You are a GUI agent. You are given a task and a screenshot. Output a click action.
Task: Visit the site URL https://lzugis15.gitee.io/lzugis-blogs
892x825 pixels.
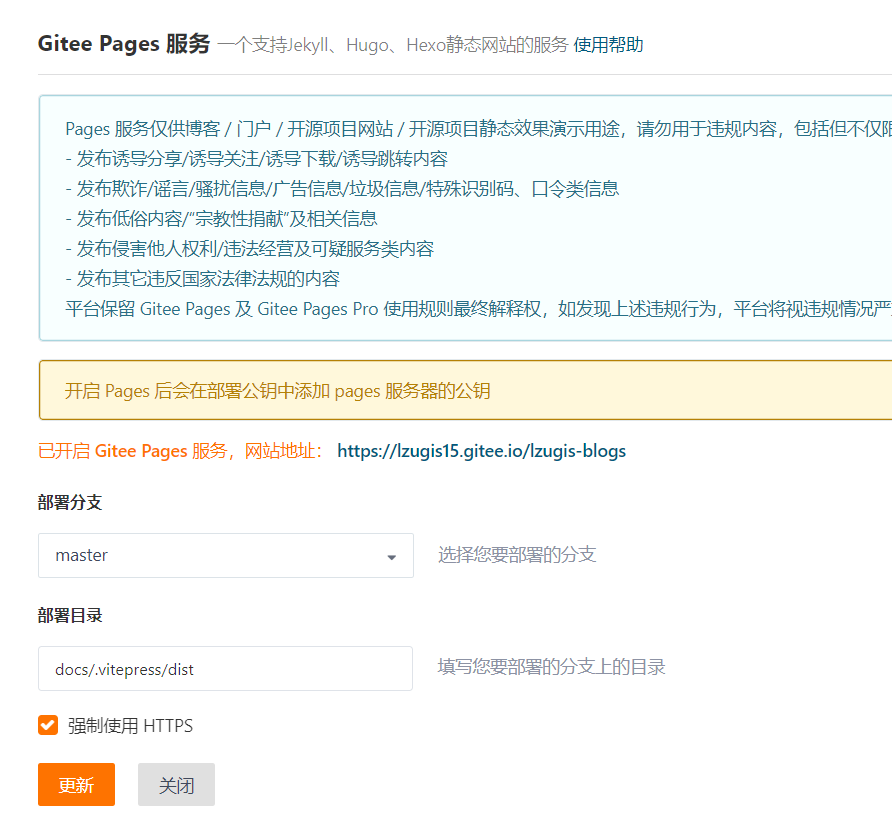pos(481,451)
